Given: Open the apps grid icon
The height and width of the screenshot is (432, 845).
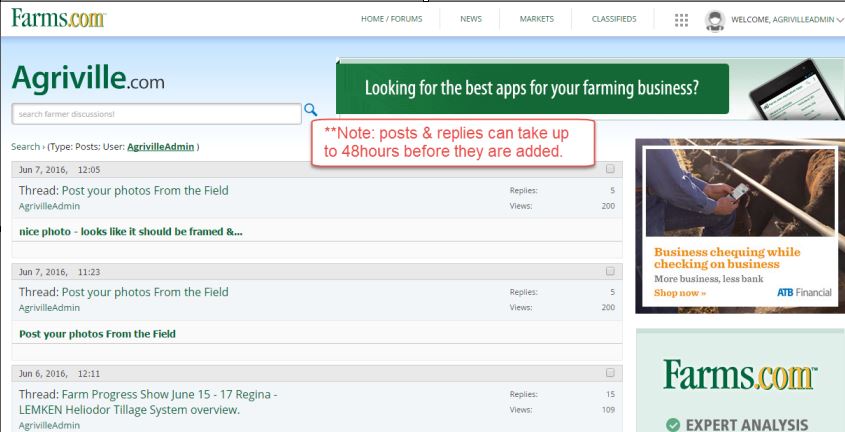Looking at the screenshot, I should click(x=682, y=19).
